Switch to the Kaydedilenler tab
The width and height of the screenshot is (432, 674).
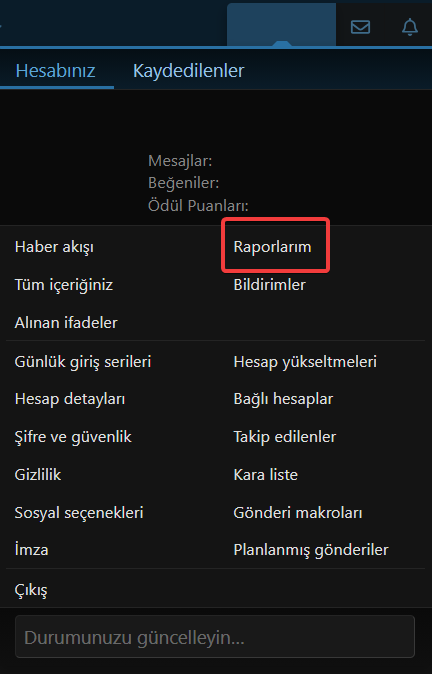click(189, 70)
